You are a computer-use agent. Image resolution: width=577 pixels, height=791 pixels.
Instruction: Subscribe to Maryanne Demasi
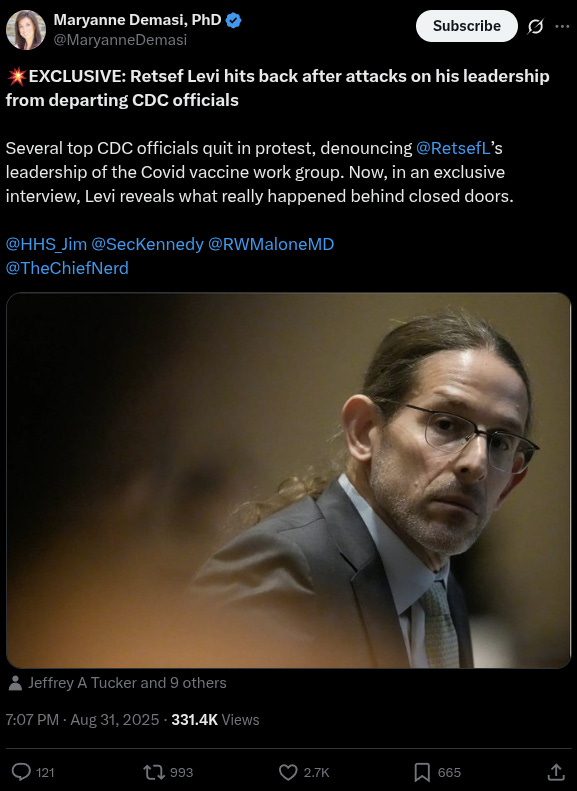467,26
